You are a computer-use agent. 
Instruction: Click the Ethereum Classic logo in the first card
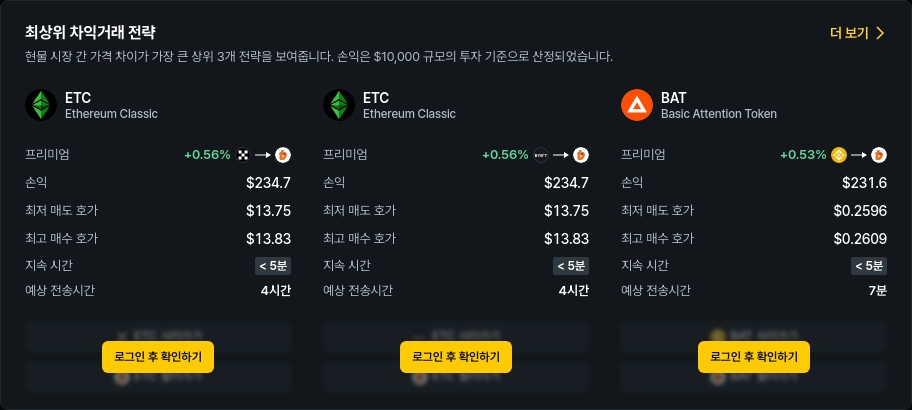[41, 105]
